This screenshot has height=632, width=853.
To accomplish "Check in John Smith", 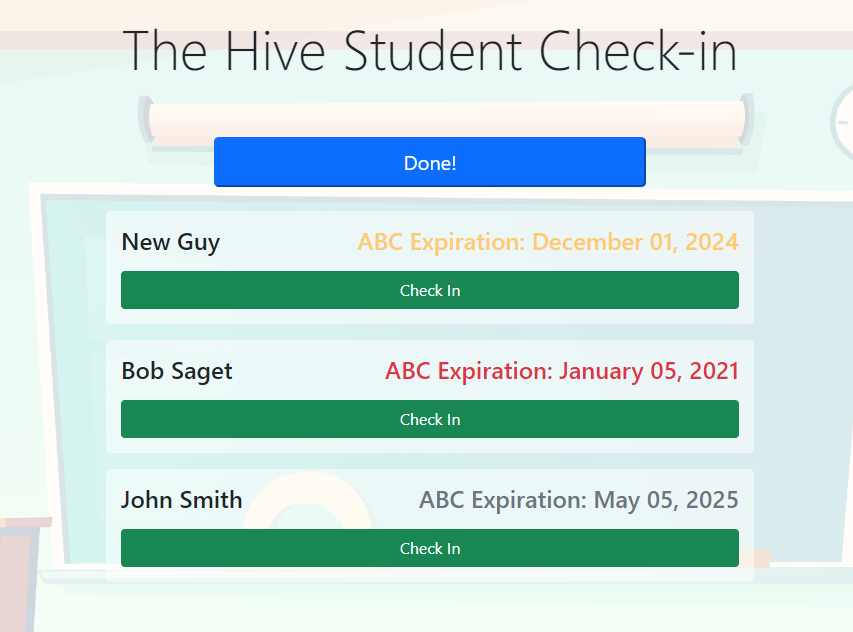I will click(x=430, y=548).
